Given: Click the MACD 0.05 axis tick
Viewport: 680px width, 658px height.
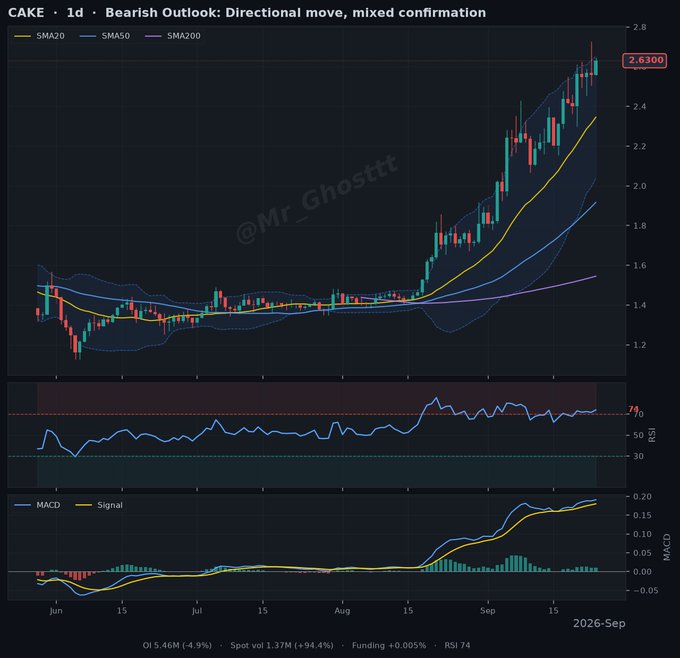Looking at the screenshot, I should click(x=642, y=553).
